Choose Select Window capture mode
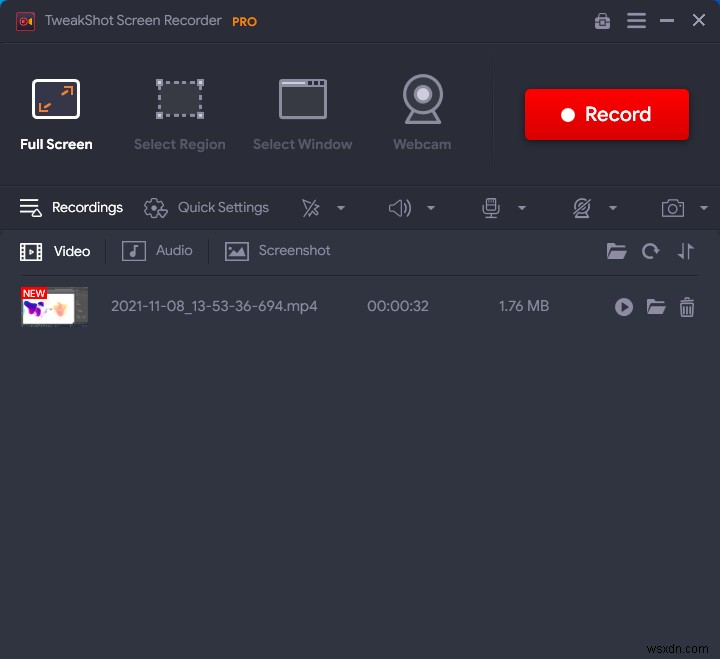This screenshot has width=720, height=659. pyautogui.click(x=303, y=114)
